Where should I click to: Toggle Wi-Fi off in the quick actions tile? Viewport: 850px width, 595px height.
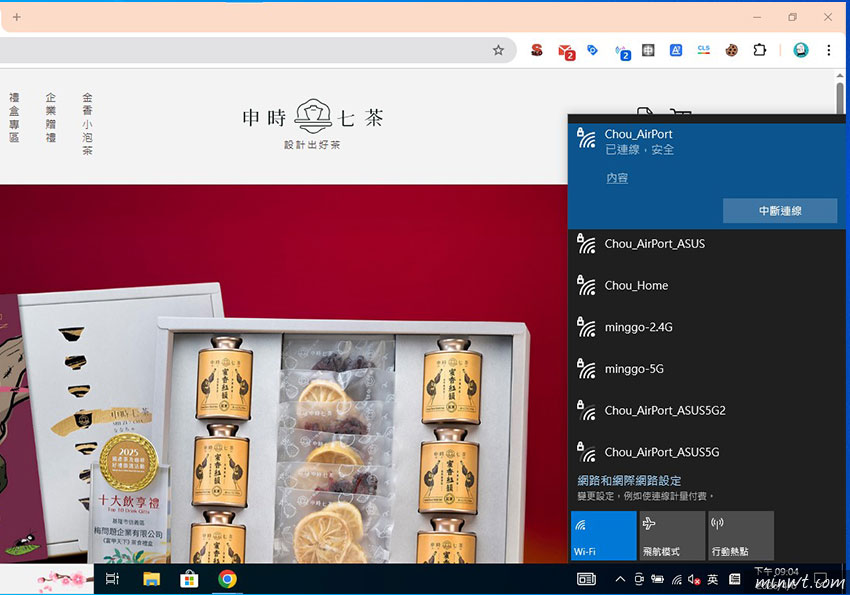click(603, 535)
